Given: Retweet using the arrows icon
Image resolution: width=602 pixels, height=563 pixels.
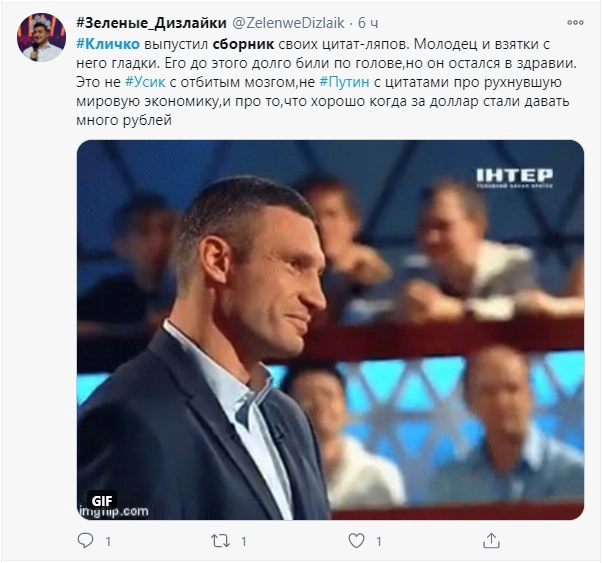Looking at the screenshot, I should coord(220,541).
